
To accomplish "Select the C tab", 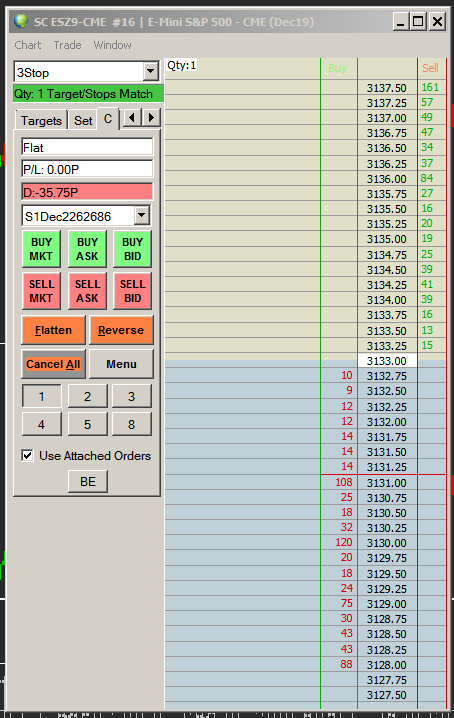I will pyautogui.click(x=108, y=119).
